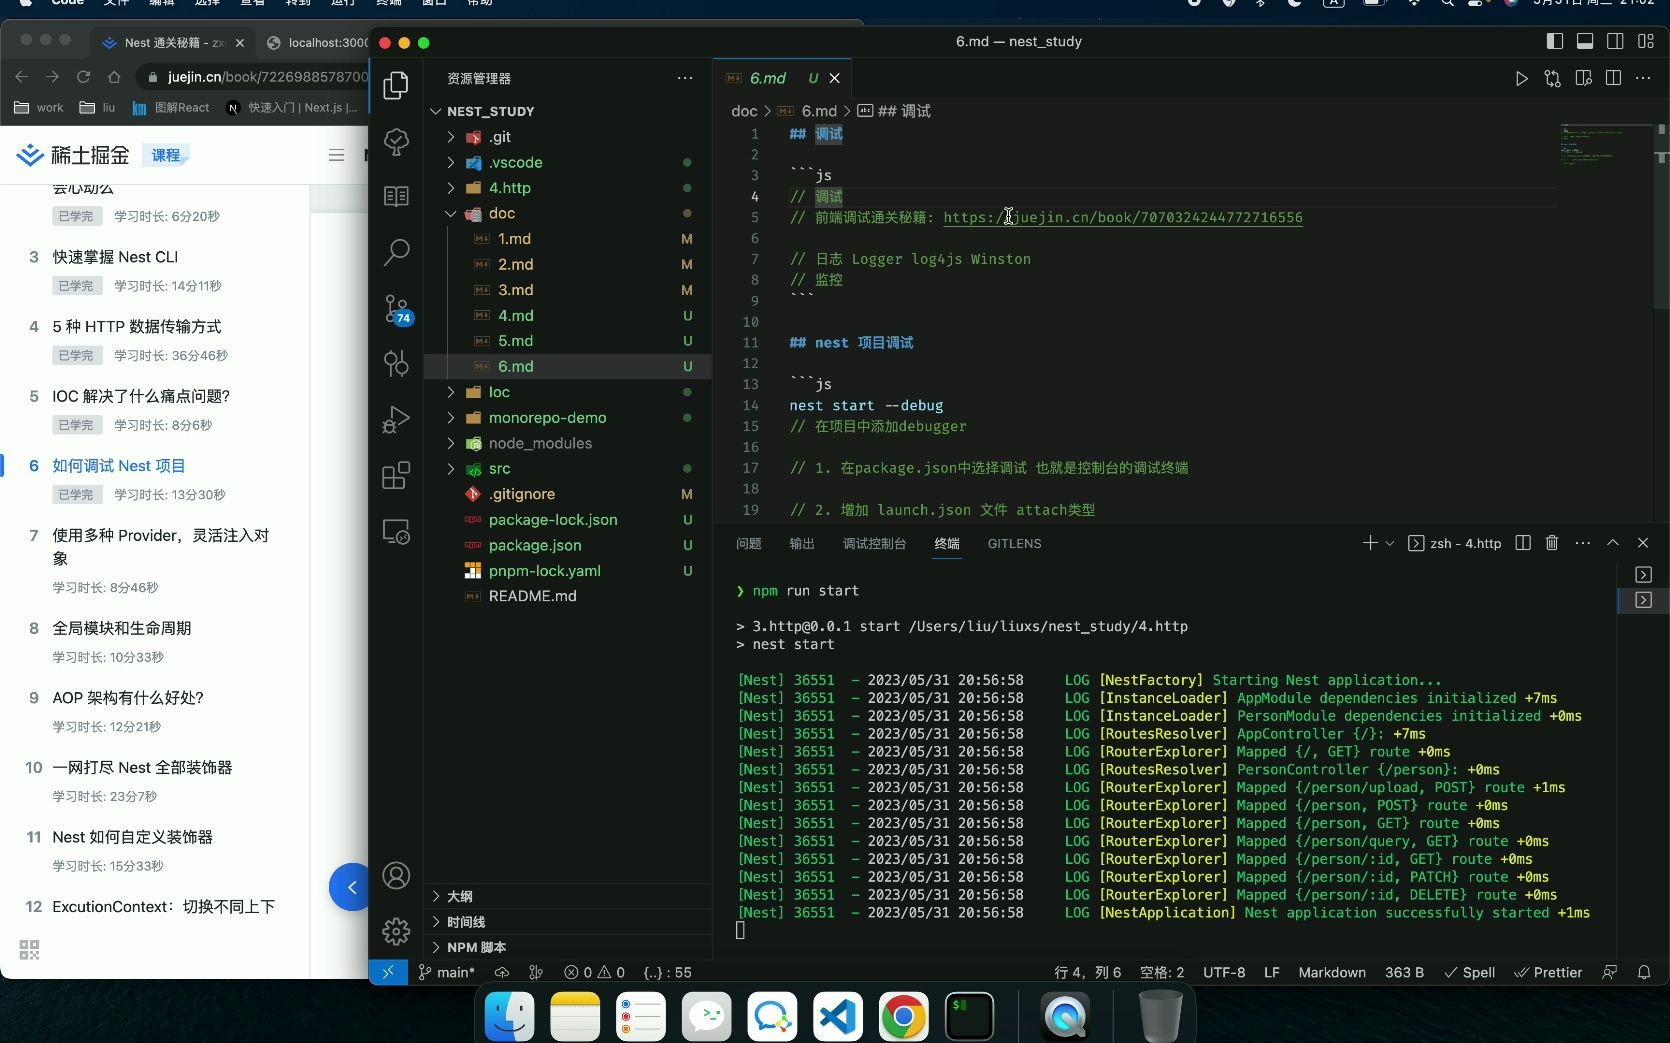Click the Open Preview to the Side icon
1670x1043 pixels.
tap(1583, 78)
